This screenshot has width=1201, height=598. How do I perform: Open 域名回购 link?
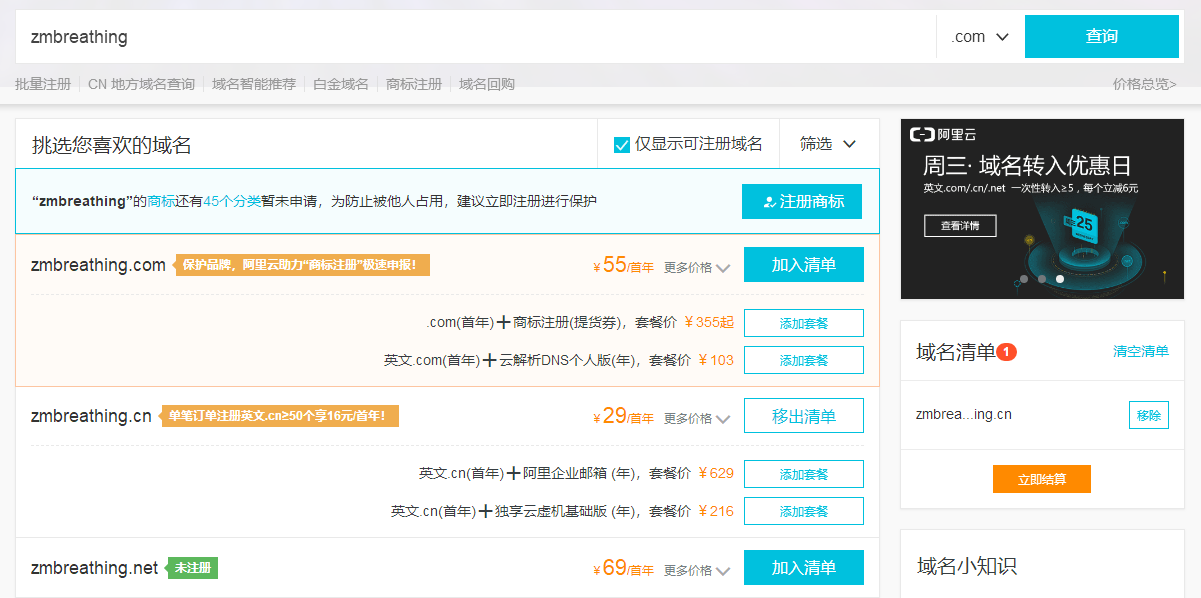[487, 84]
